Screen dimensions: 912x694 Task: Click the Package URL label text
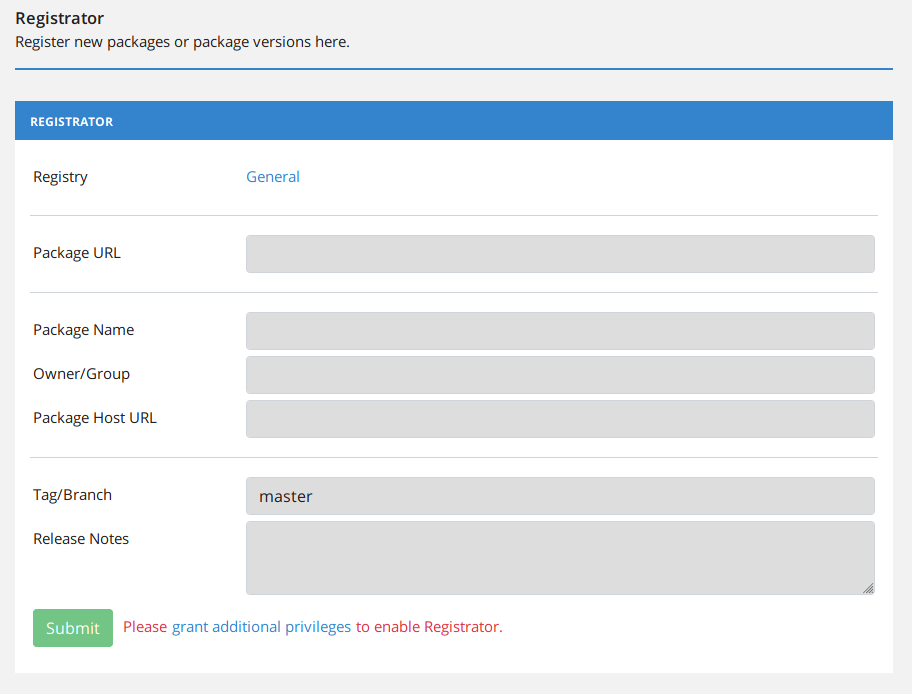pyautogui.click(x=77, y=253)
